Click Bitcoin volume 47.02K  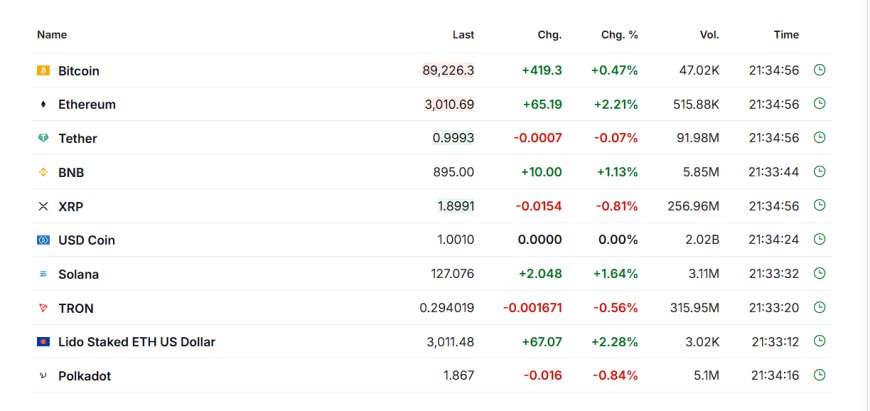pos(699,70)
